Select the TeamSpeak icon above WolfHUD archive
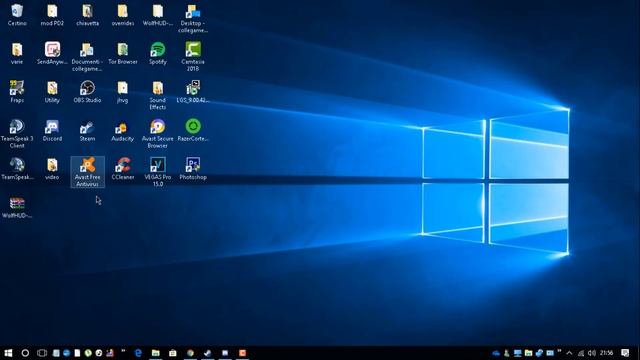The width and height of the screenshot is (640, 360). [17, 169]
